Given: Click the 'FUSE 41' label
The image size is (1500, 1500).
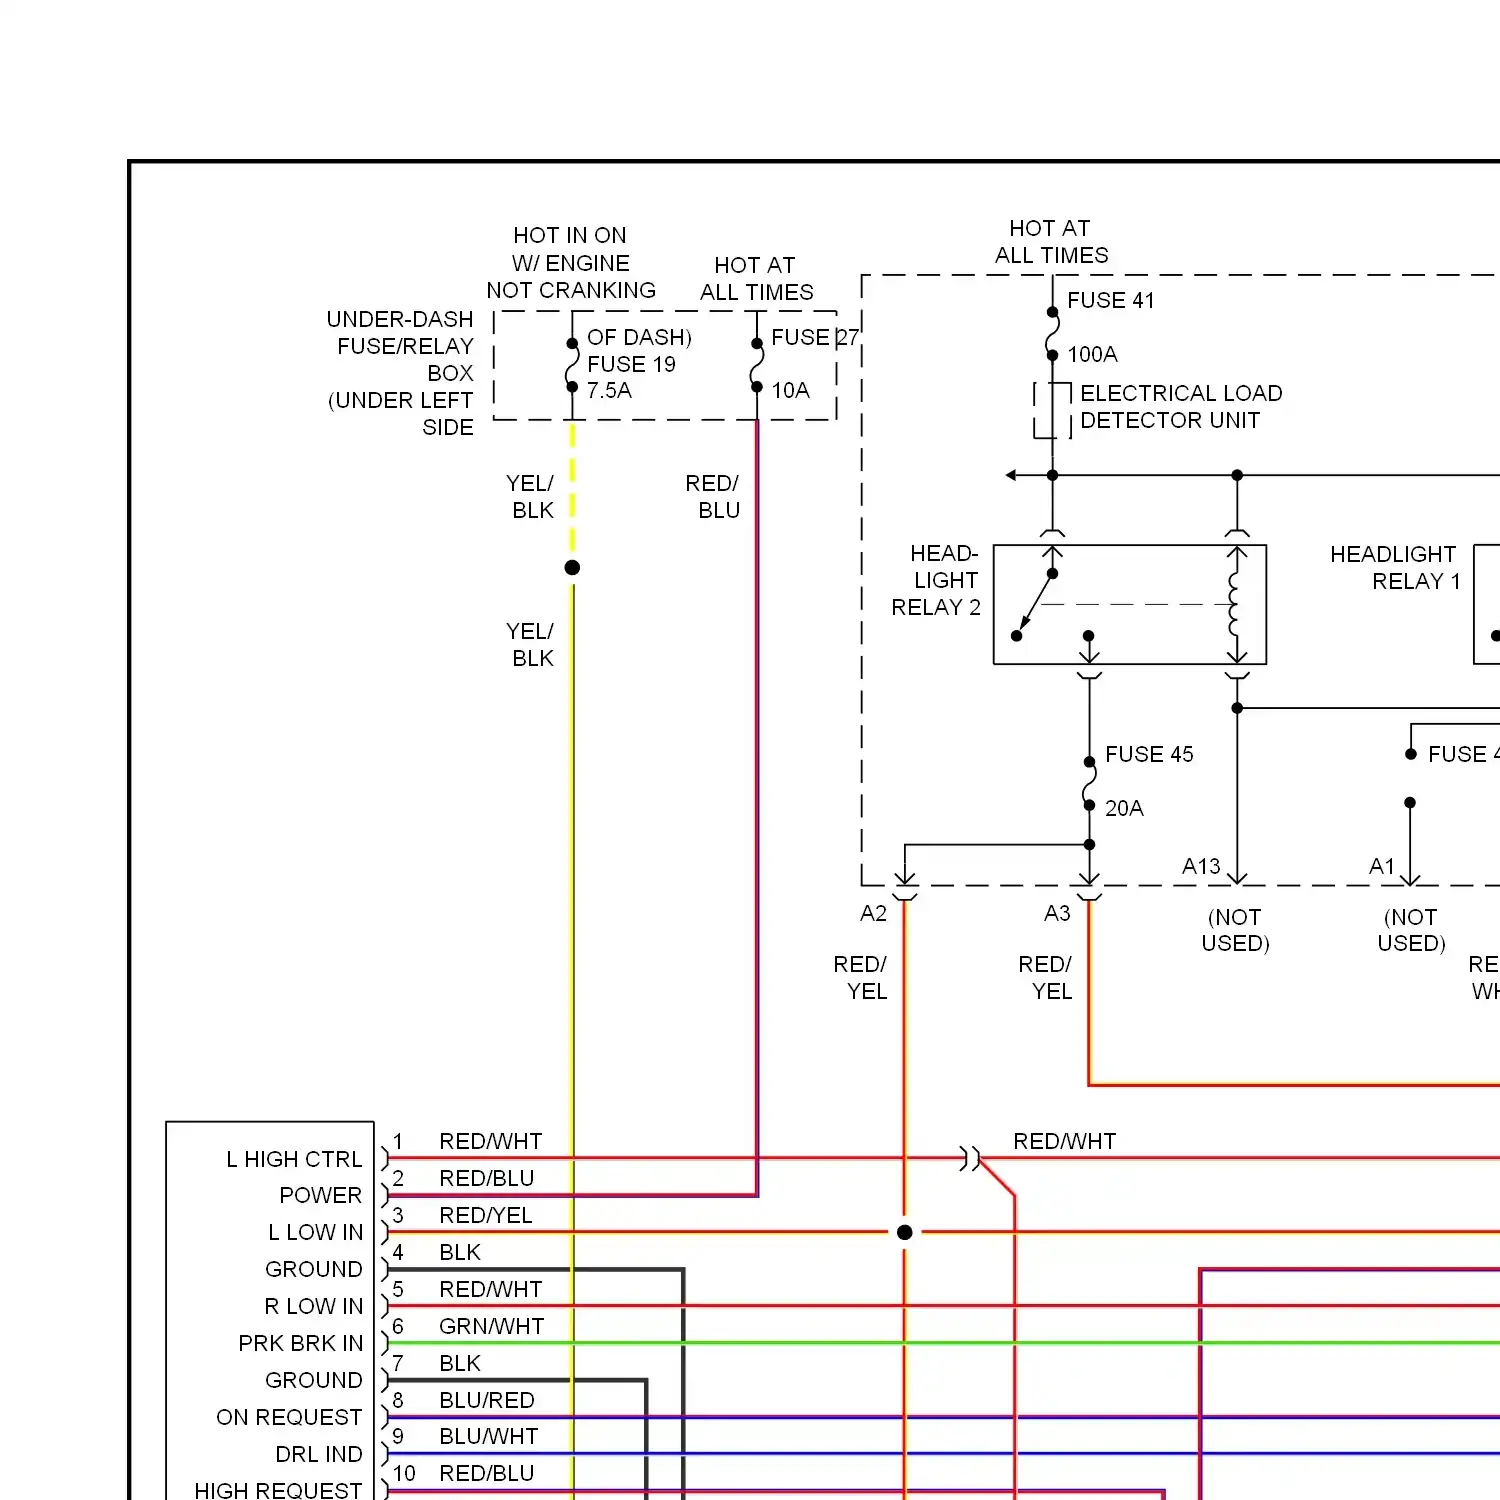Looking at the screenshot, I should click(1110, 300).
